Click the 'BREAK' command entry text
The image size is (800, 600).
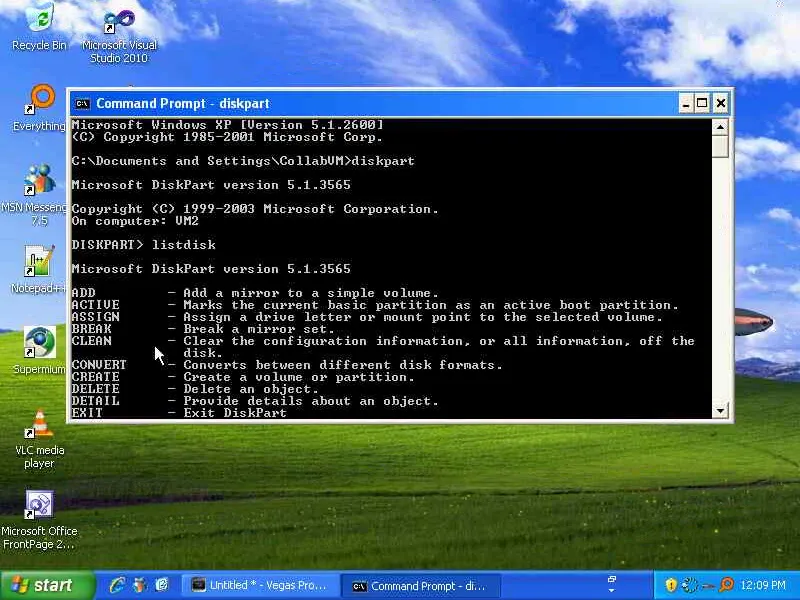(x=91, y=329)
